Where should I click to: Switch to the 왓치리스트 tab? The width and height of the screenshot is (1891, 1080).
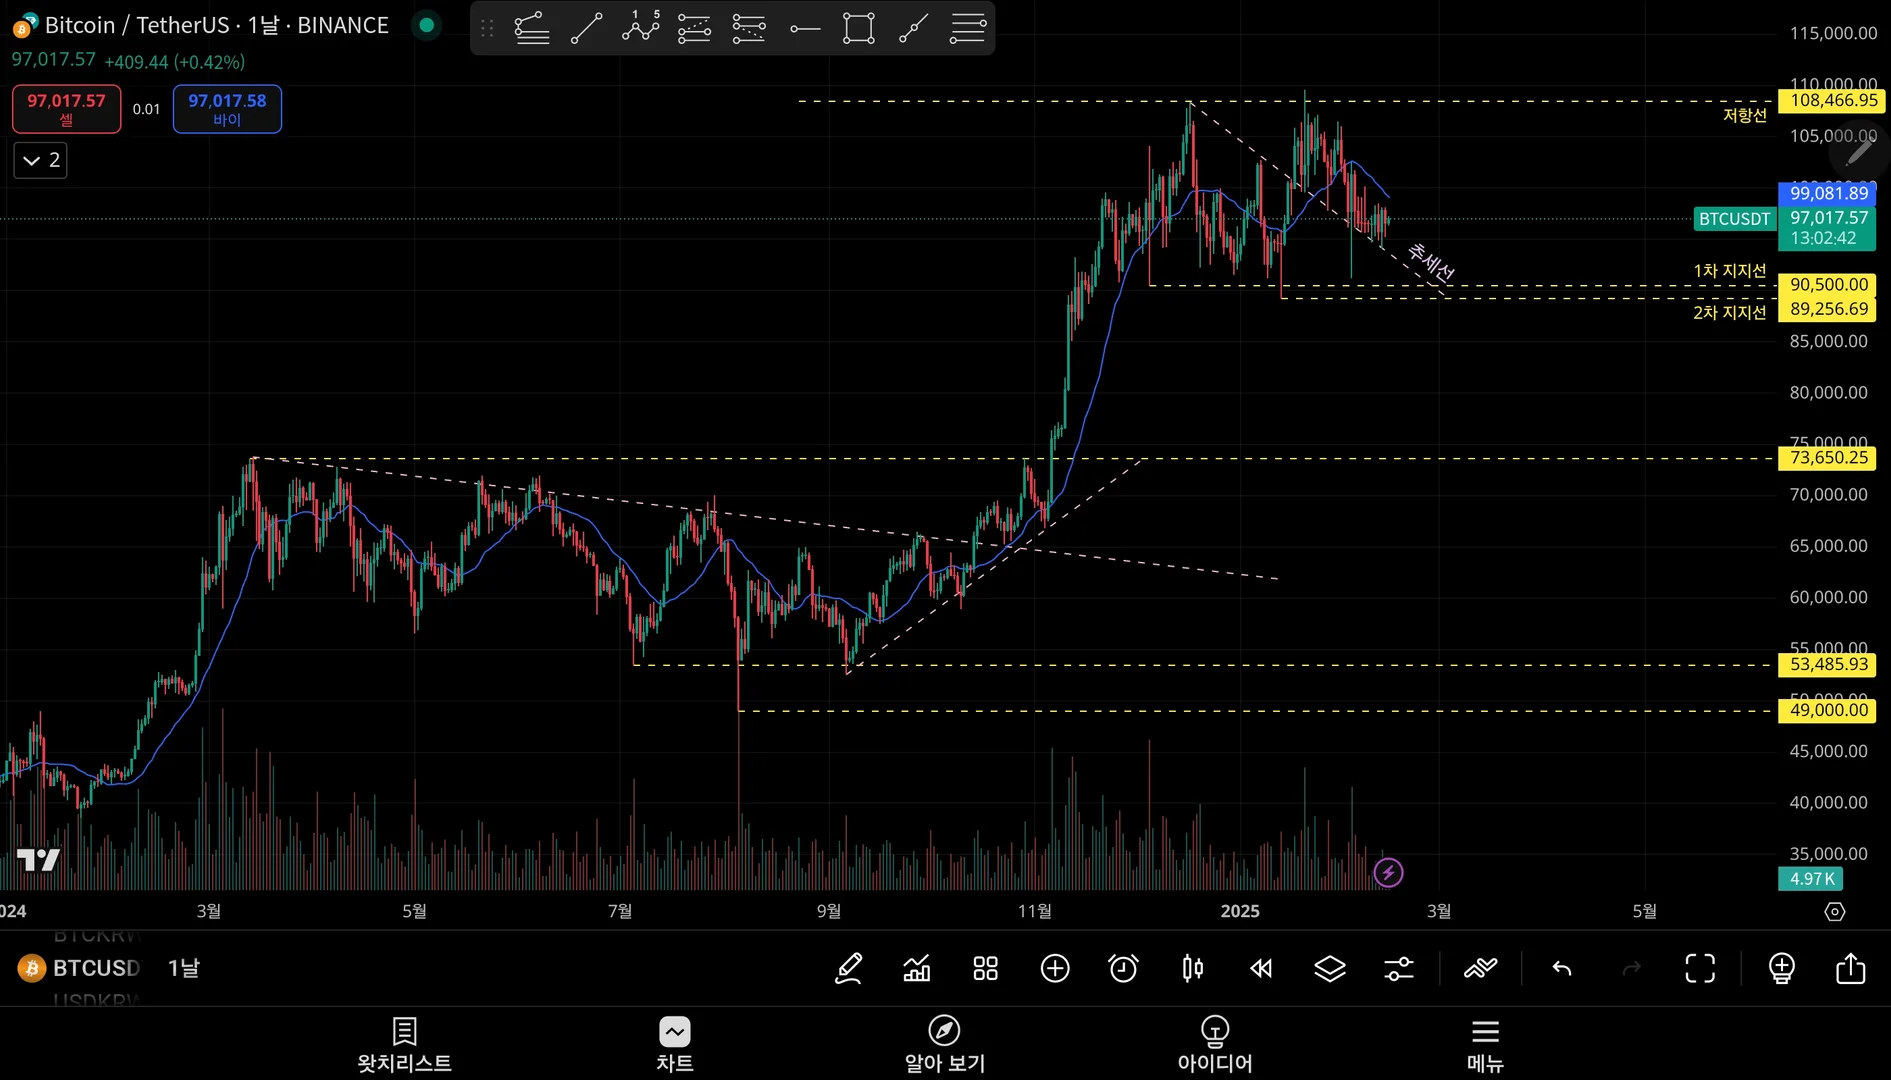click(x=404, y=1044)
